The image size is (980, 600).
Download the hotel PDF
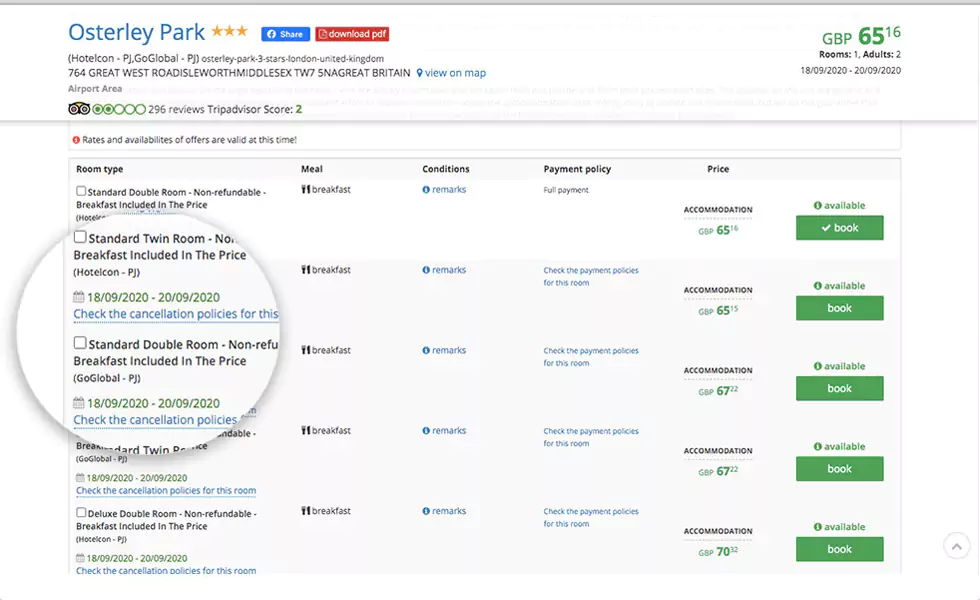[x=352, y=34]
